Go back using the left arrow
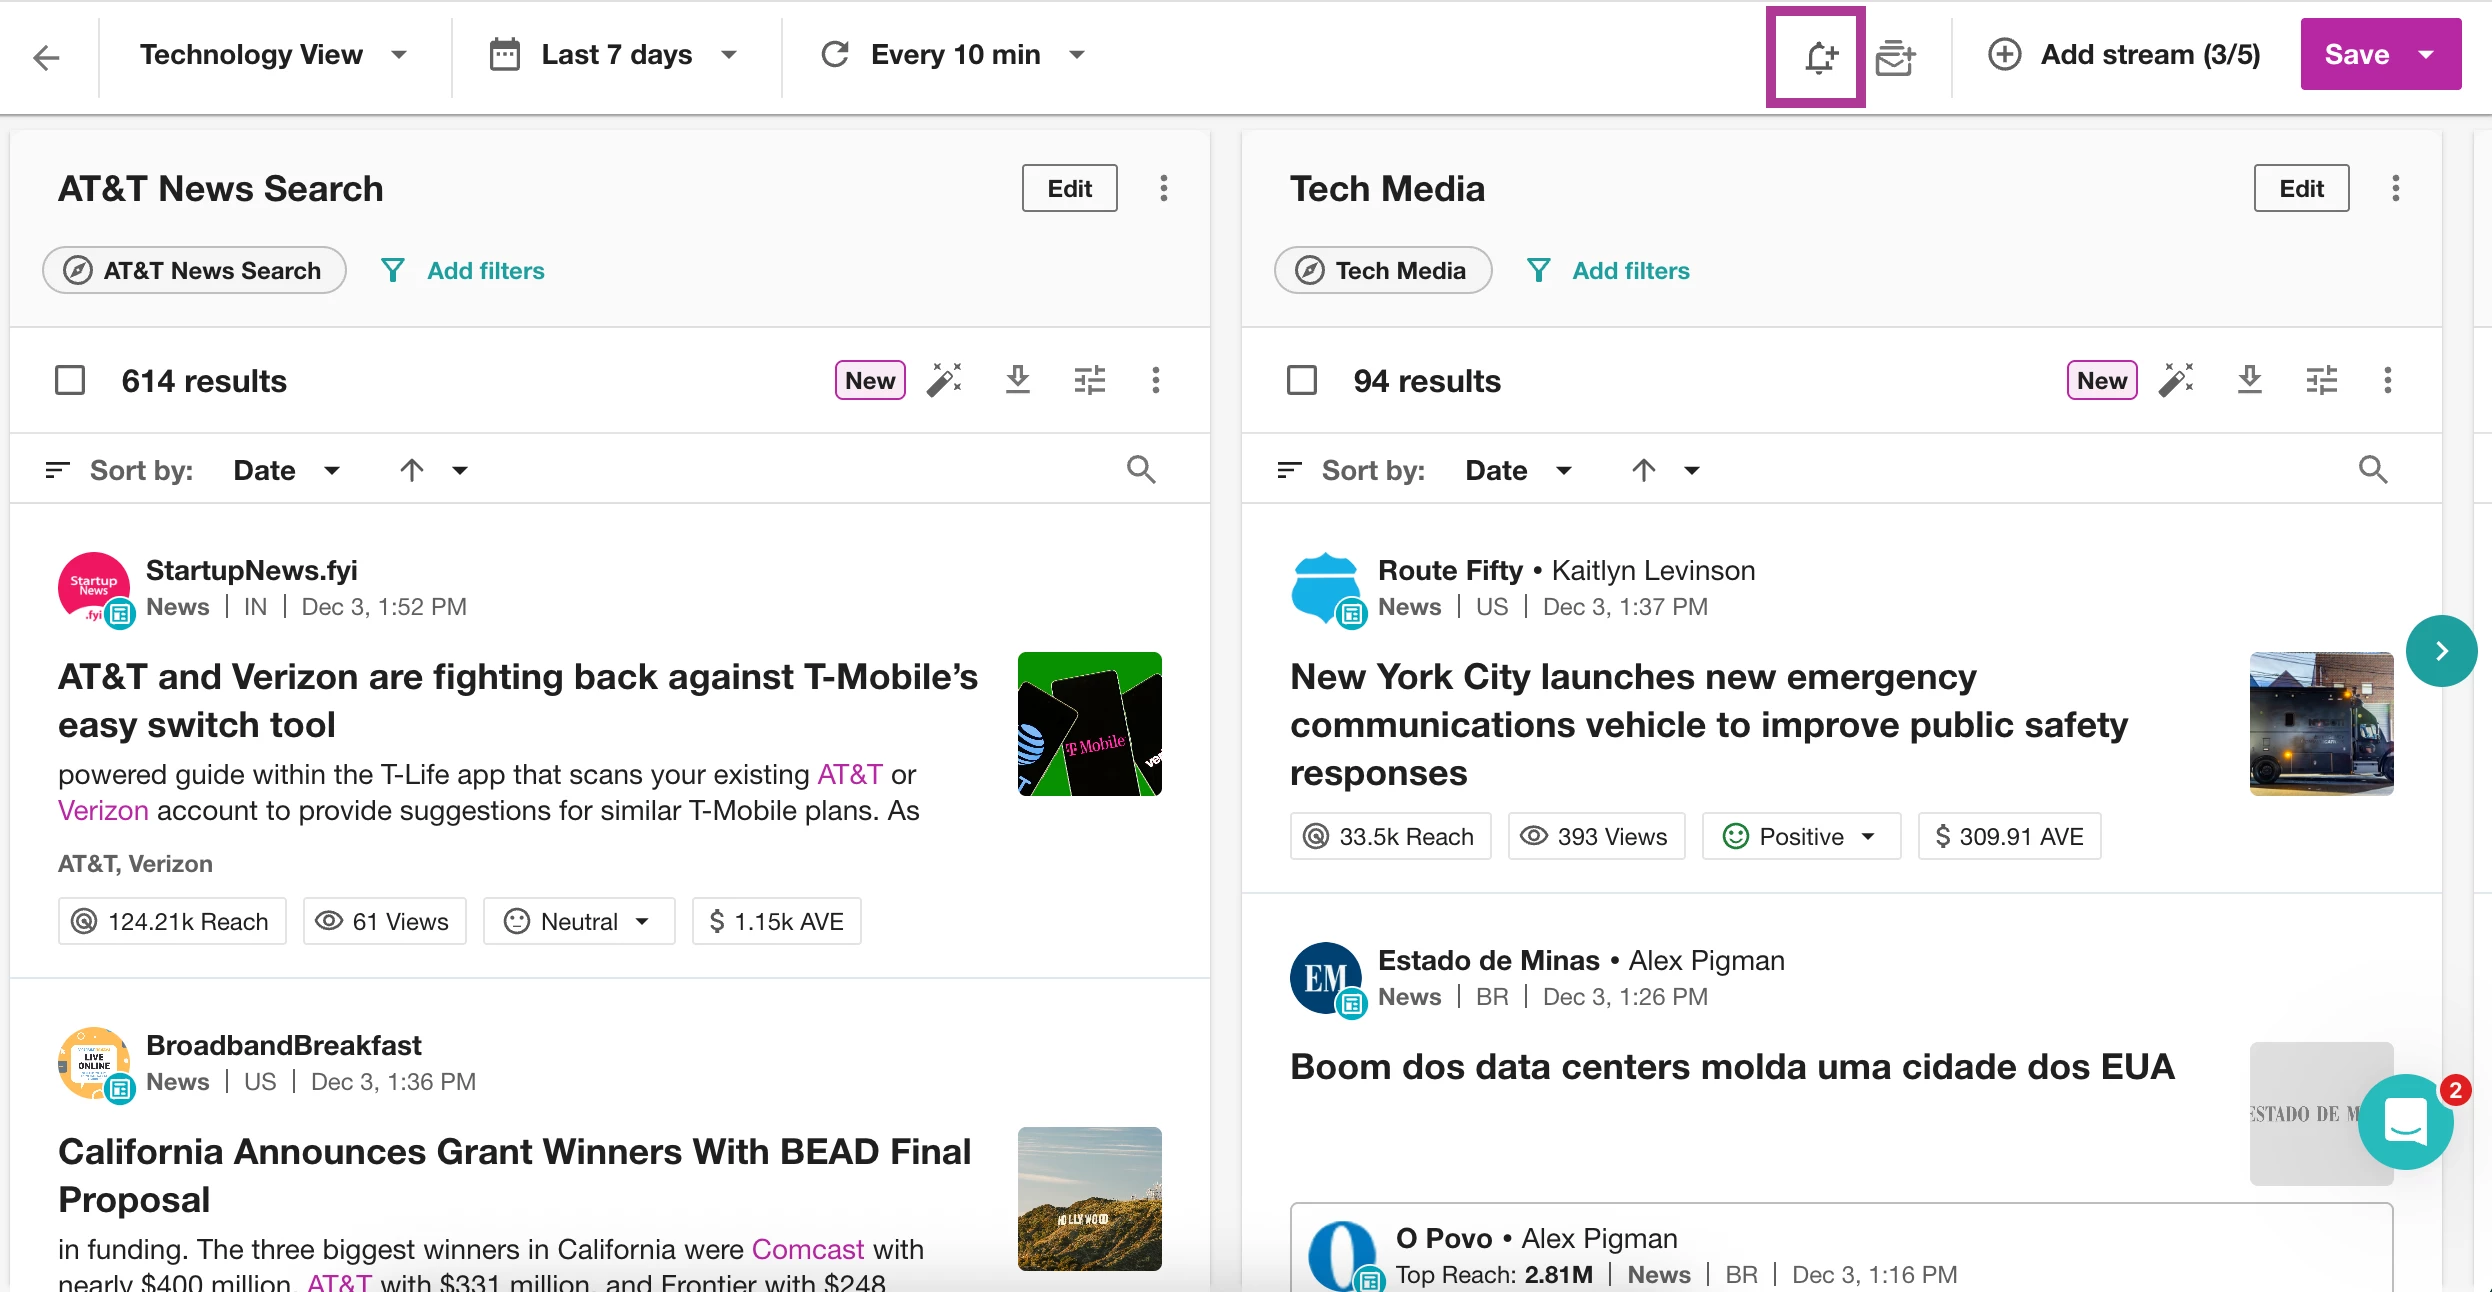This screenshot has height=1292, width=2492. 46,57
